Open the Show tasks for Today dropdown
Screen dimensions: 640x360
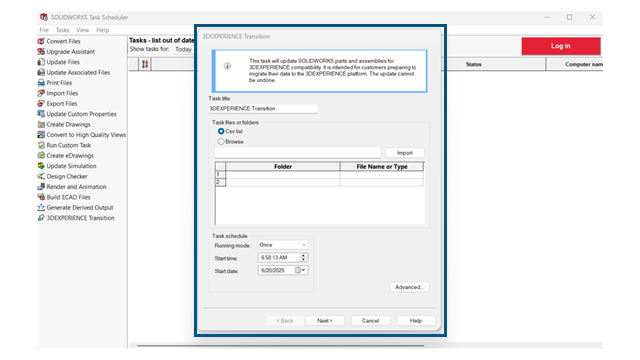coord(184,49)
